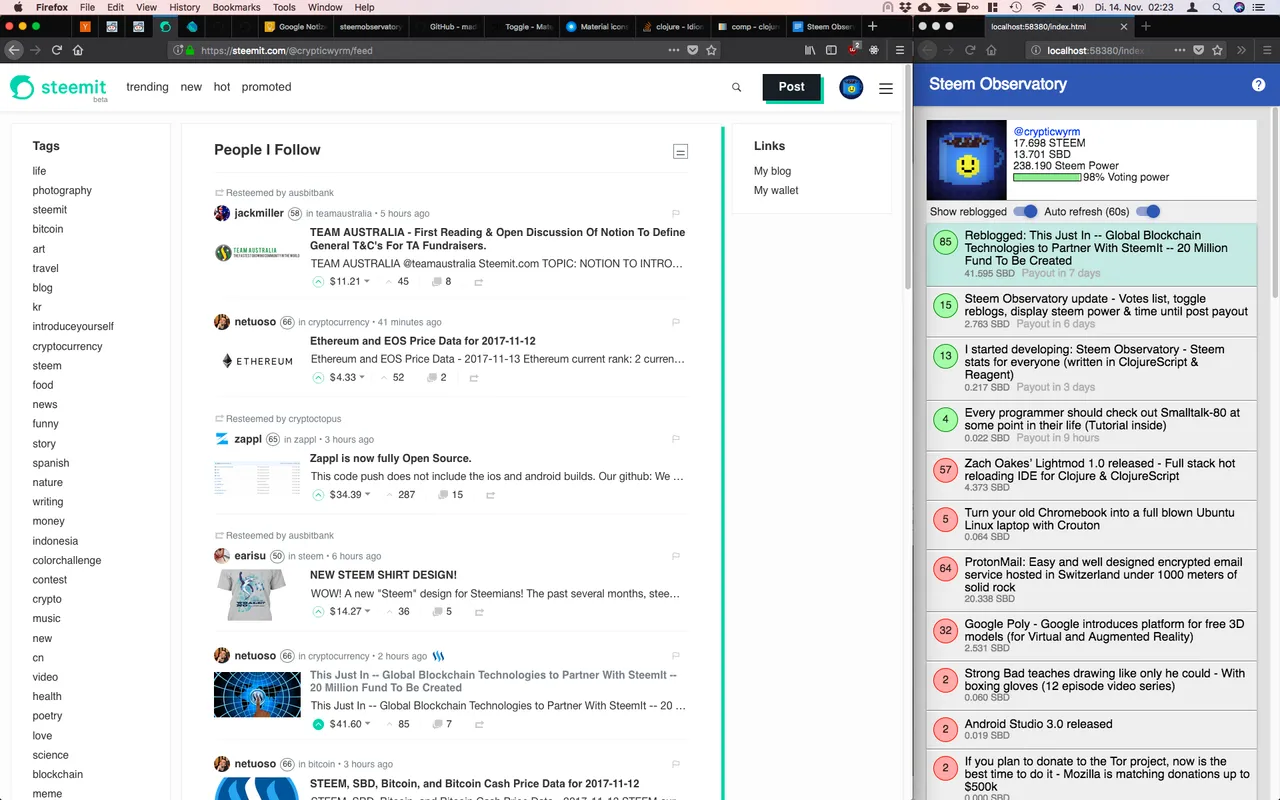
Task: Go to the trending feed
Action: (x=147, y=87)
